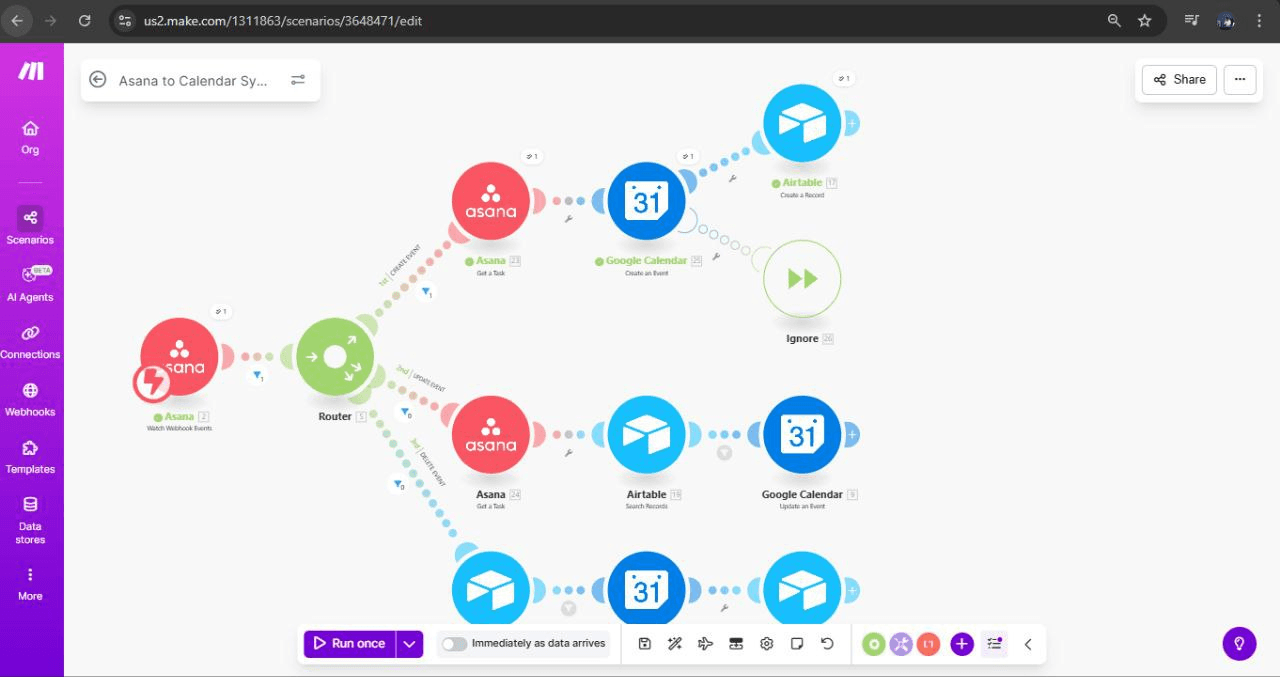Open Data stores in the sidebar
This screenshot has width=1280, height=677.
point(30,519)
